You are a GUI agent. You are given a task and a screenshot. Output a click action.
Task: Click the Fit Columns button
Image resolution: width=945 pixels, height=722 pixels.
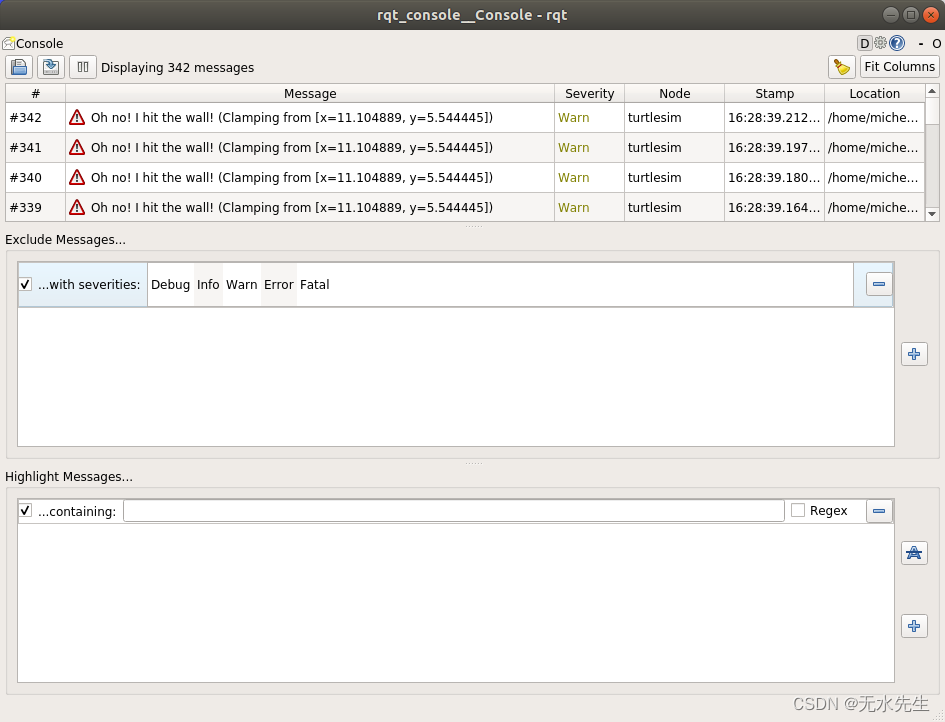(899, 66)
